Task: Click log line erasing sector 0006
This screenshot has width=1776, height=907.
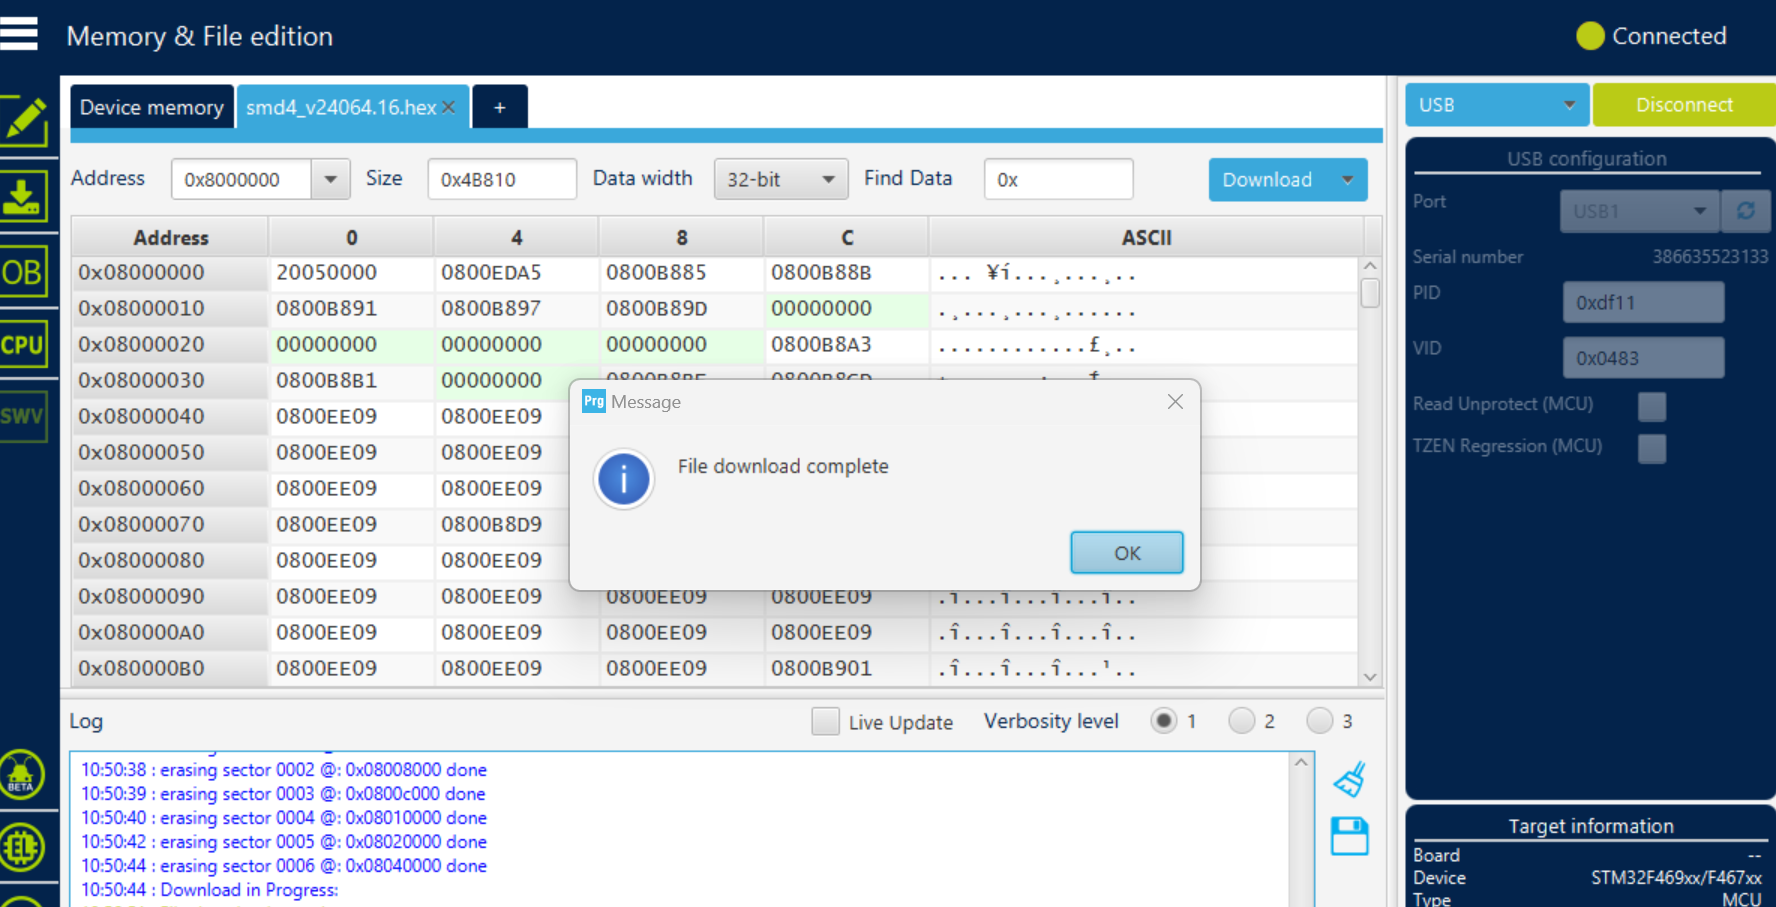Action: click(284, 866)
